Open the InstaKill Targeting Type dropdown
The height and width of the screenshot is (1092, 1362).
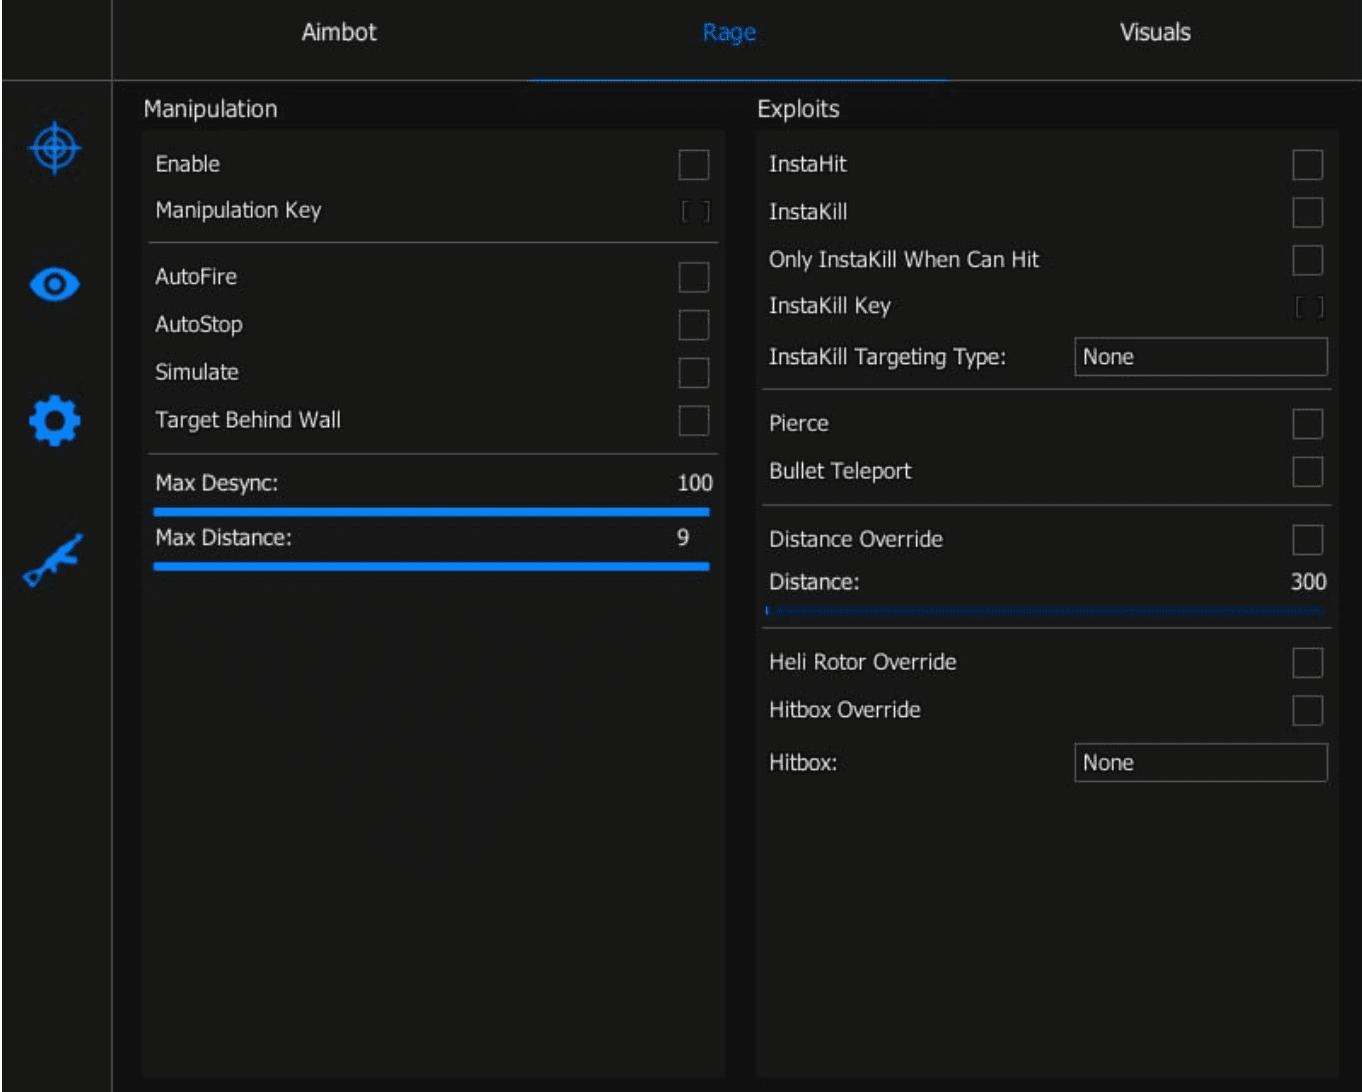(1200, 357)
